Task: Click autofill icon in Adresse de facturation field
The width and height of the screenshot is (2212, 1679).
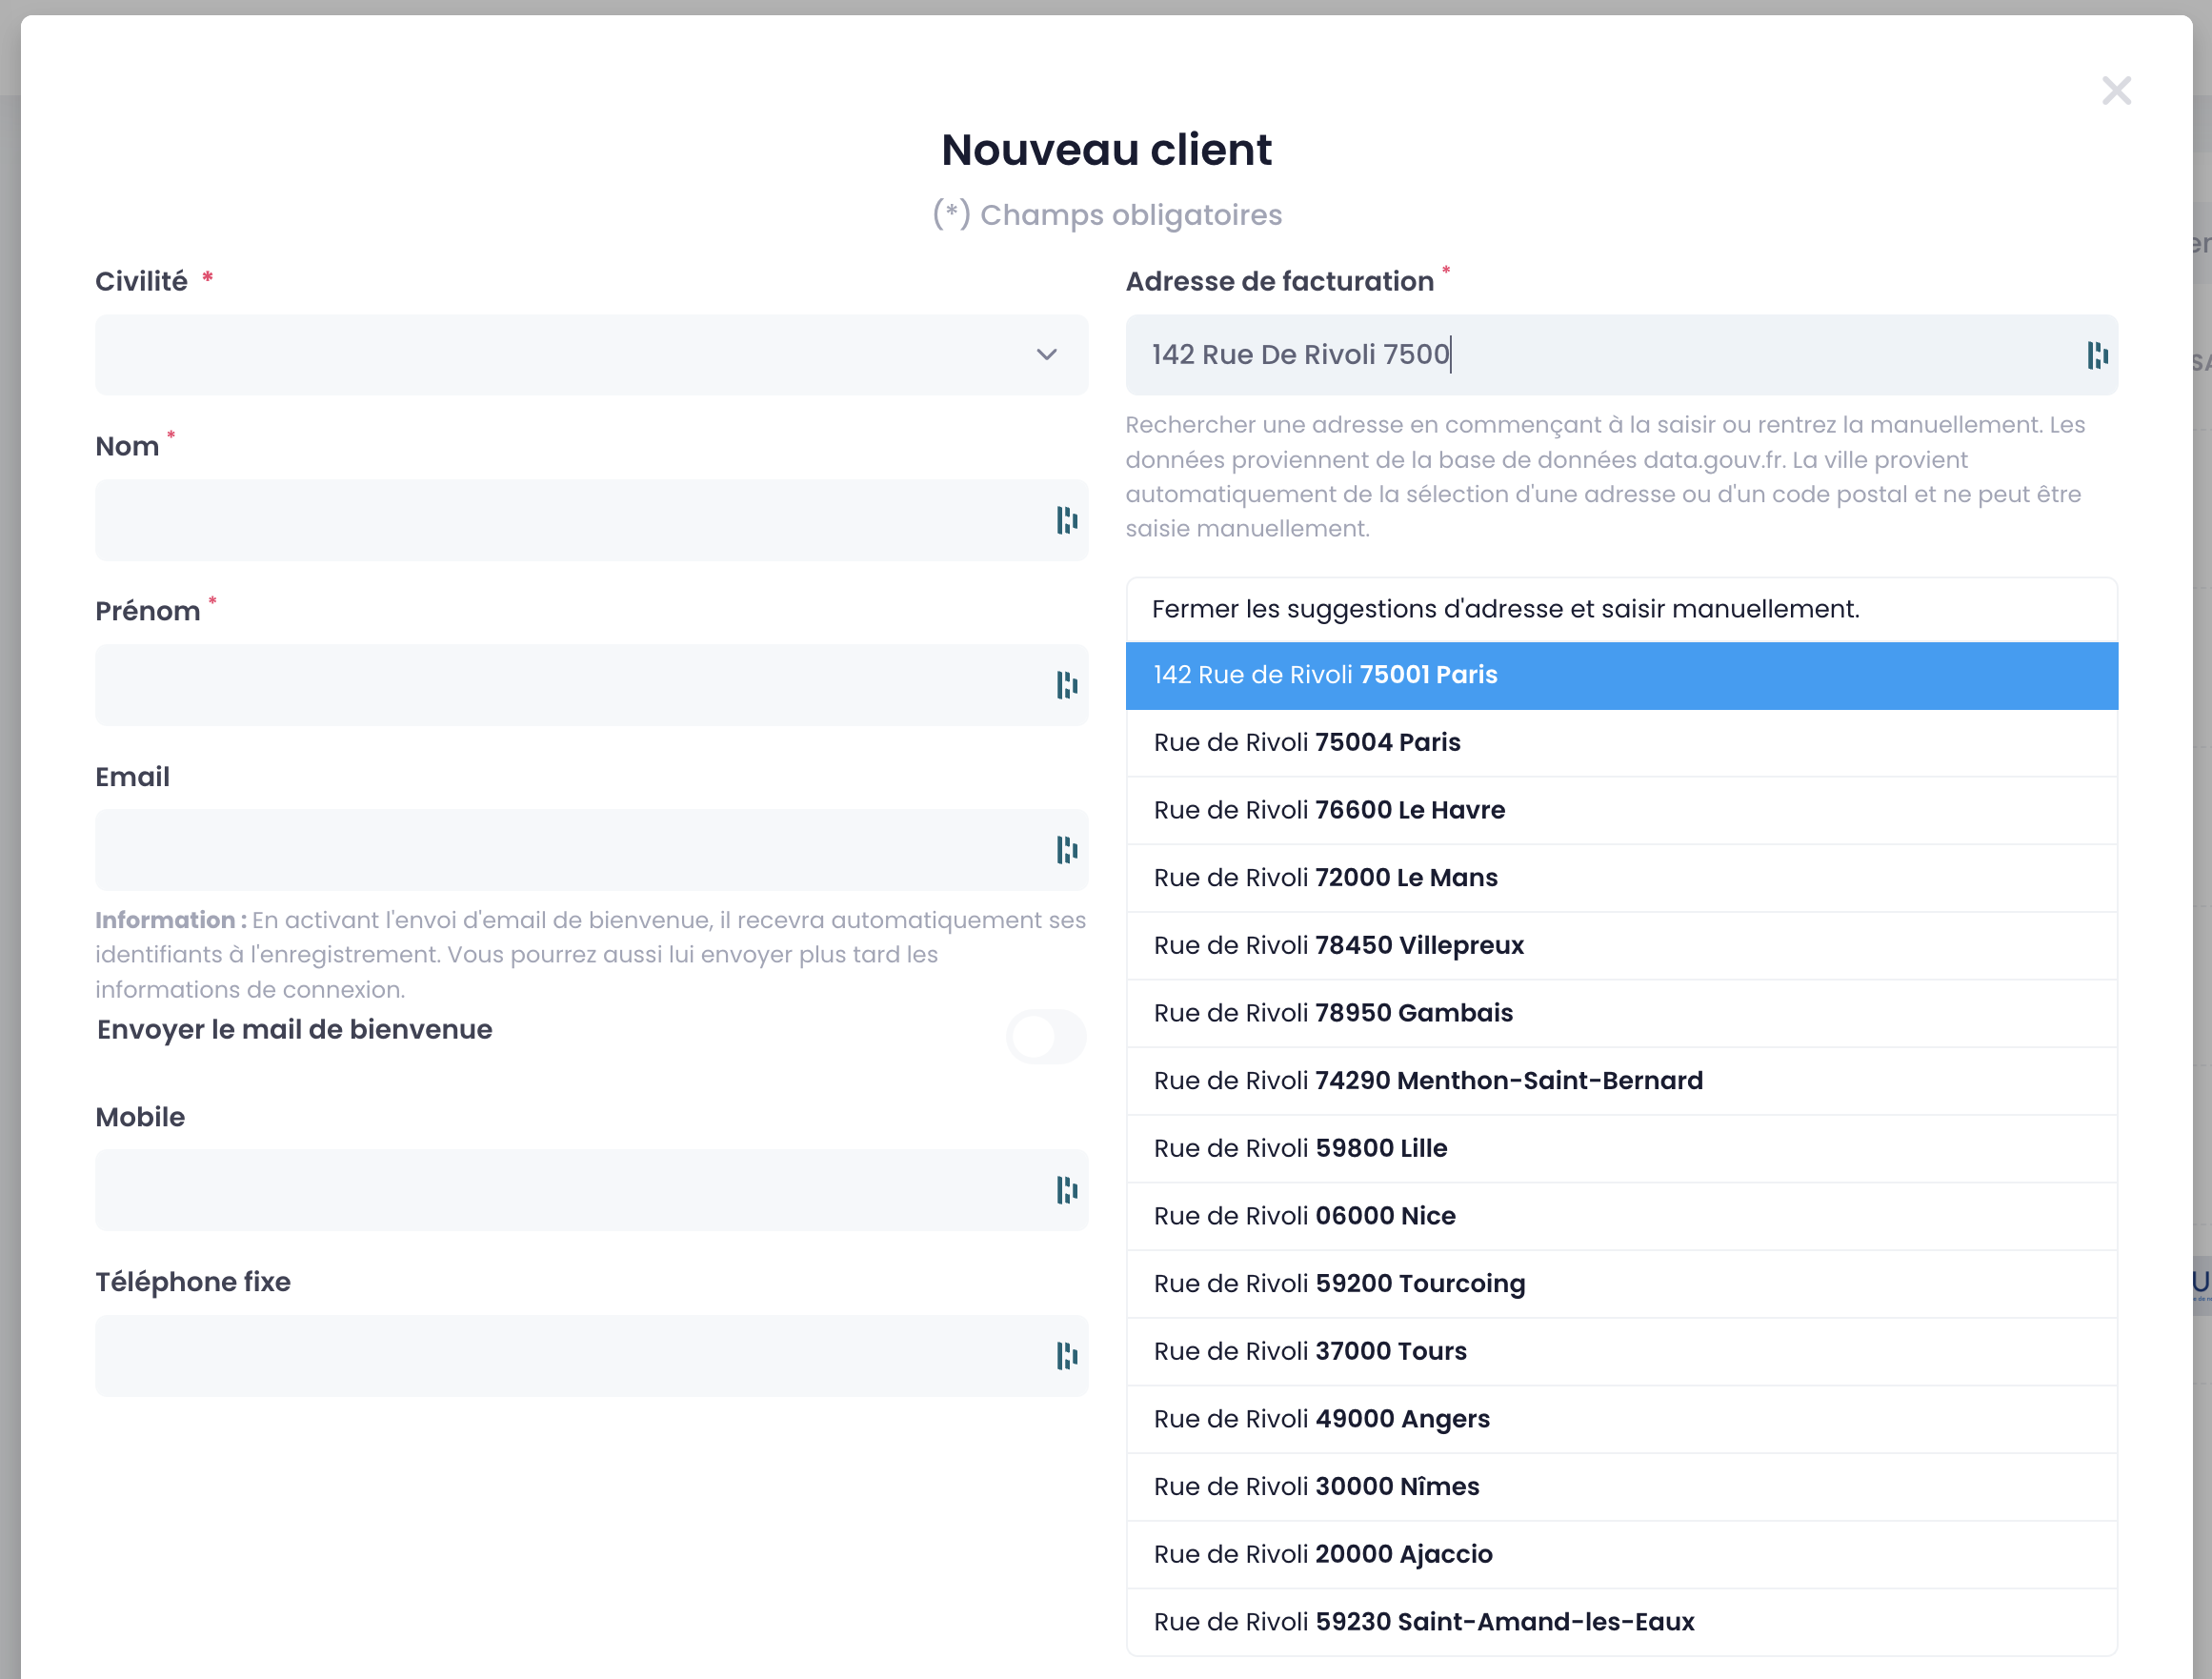Action: (x=2097, y=355)
